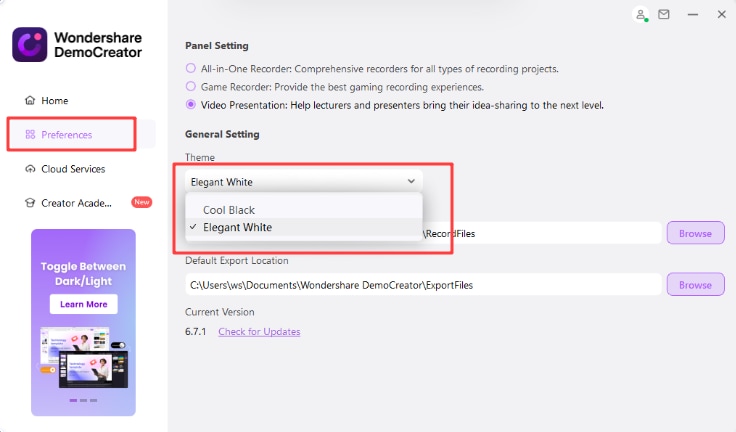736x432 pixels.
Task: Click the Default Export Location path field
Action: pos(422,285)
